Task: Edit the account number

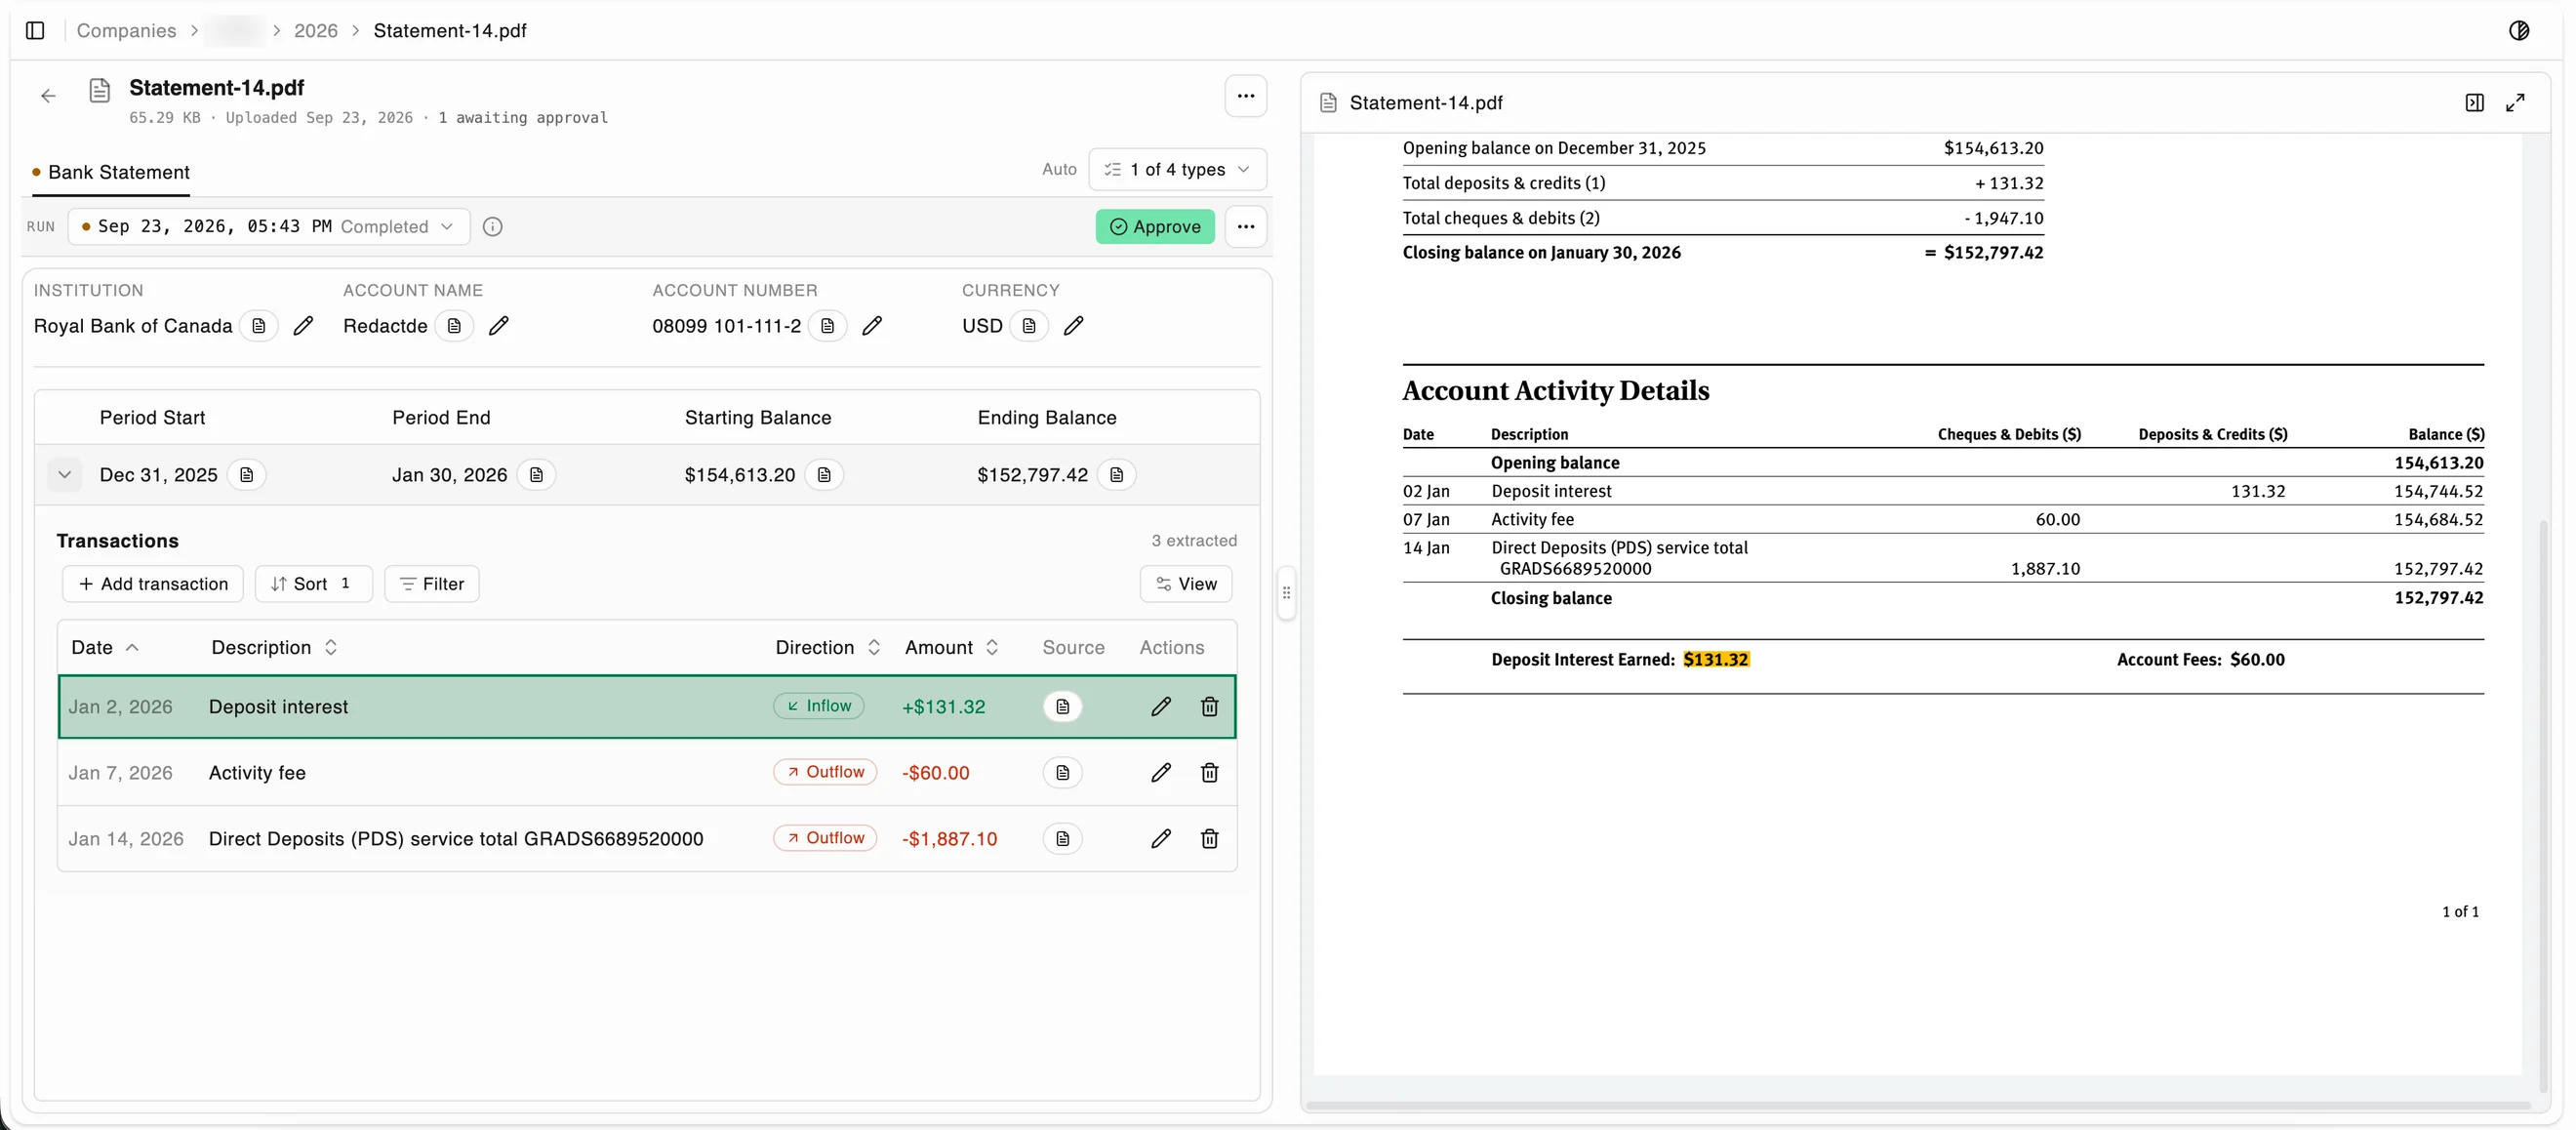Action: (x=872, y=326)
